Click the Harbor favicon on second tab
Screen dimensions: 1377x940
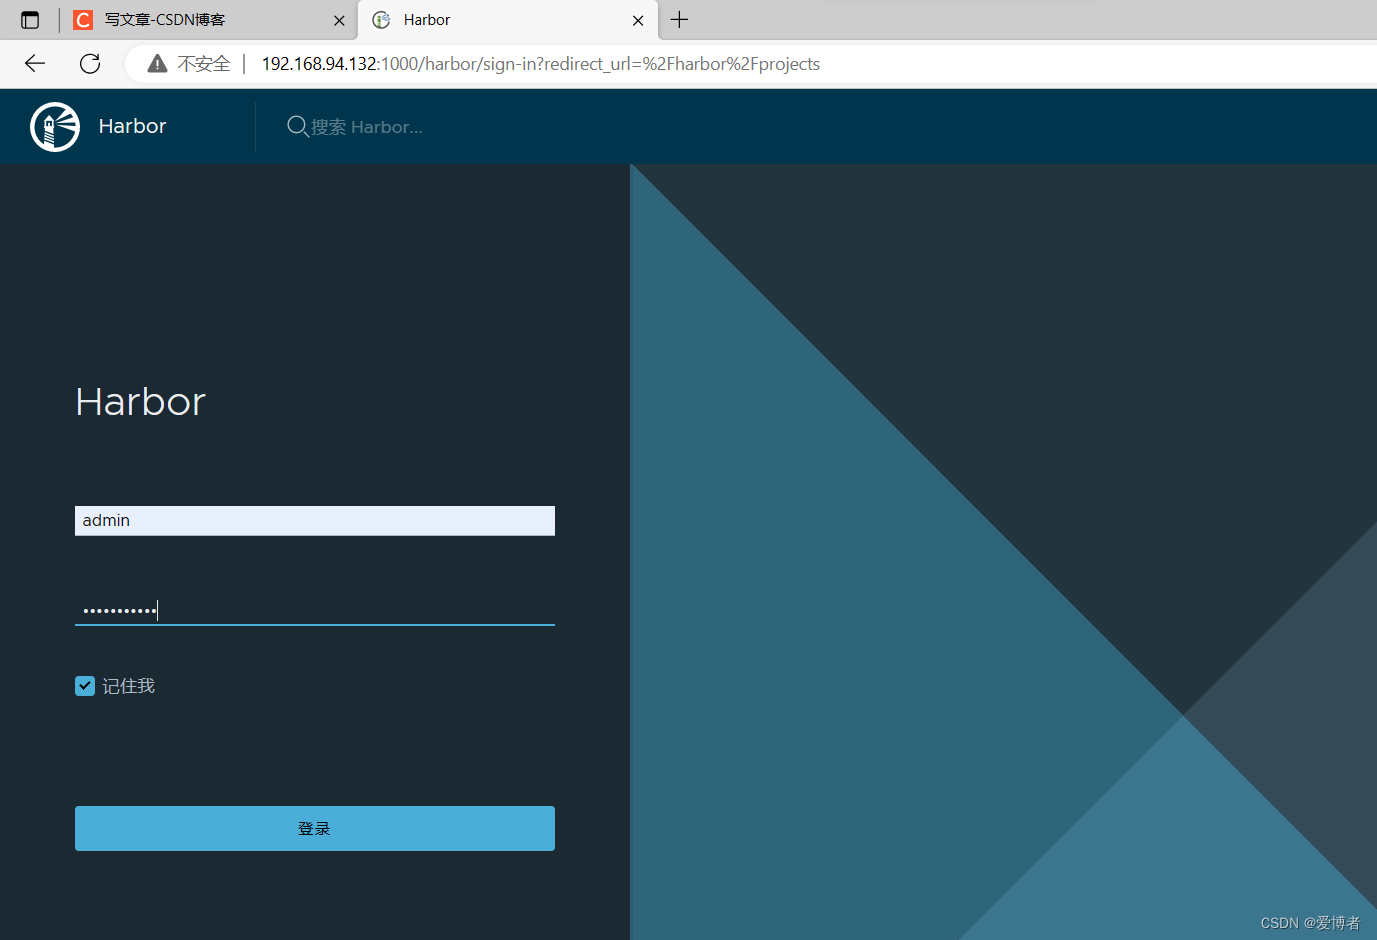click(x=381, y=20)
